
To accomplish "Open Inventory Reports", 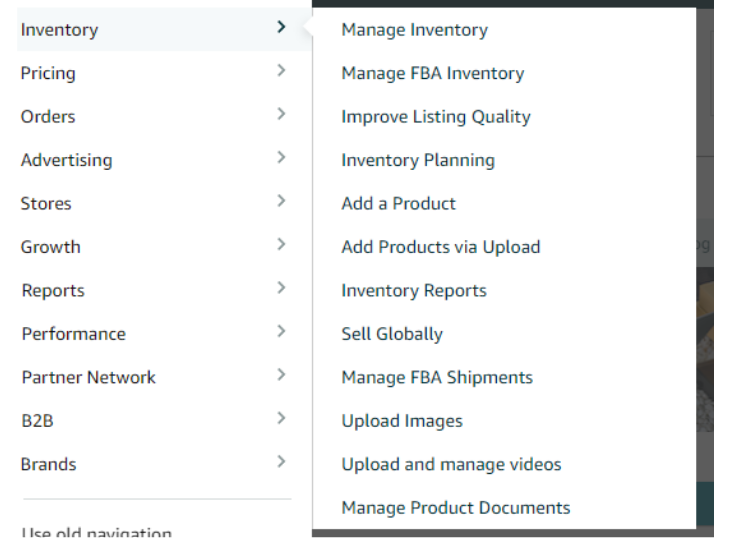I will [x=414, y=291].
